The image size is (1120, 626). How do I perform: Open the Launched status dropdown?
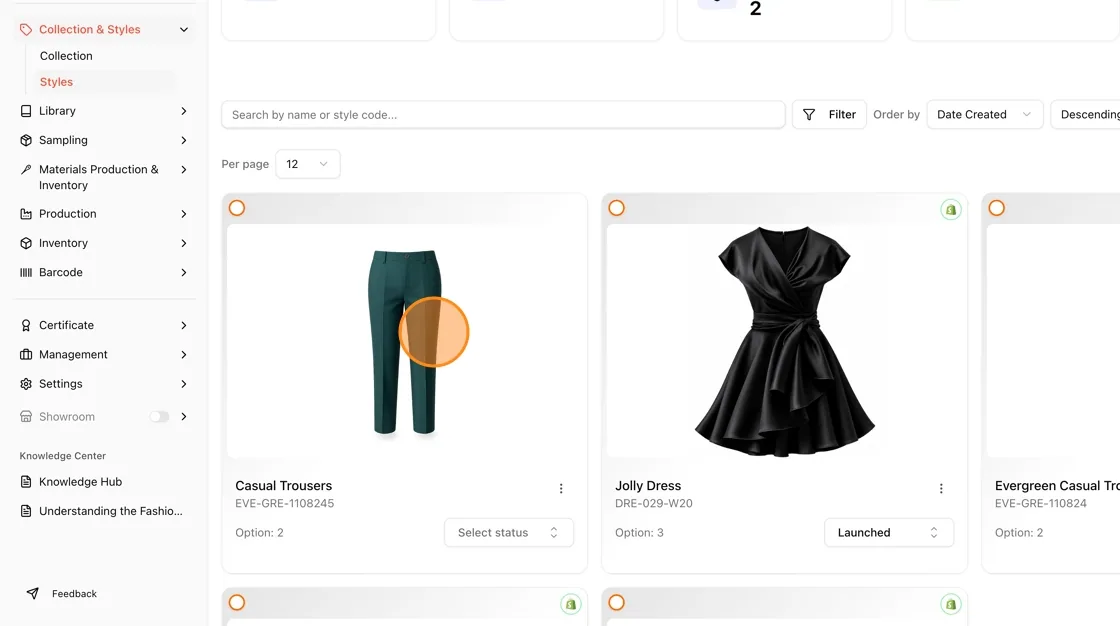pos(889,532)
